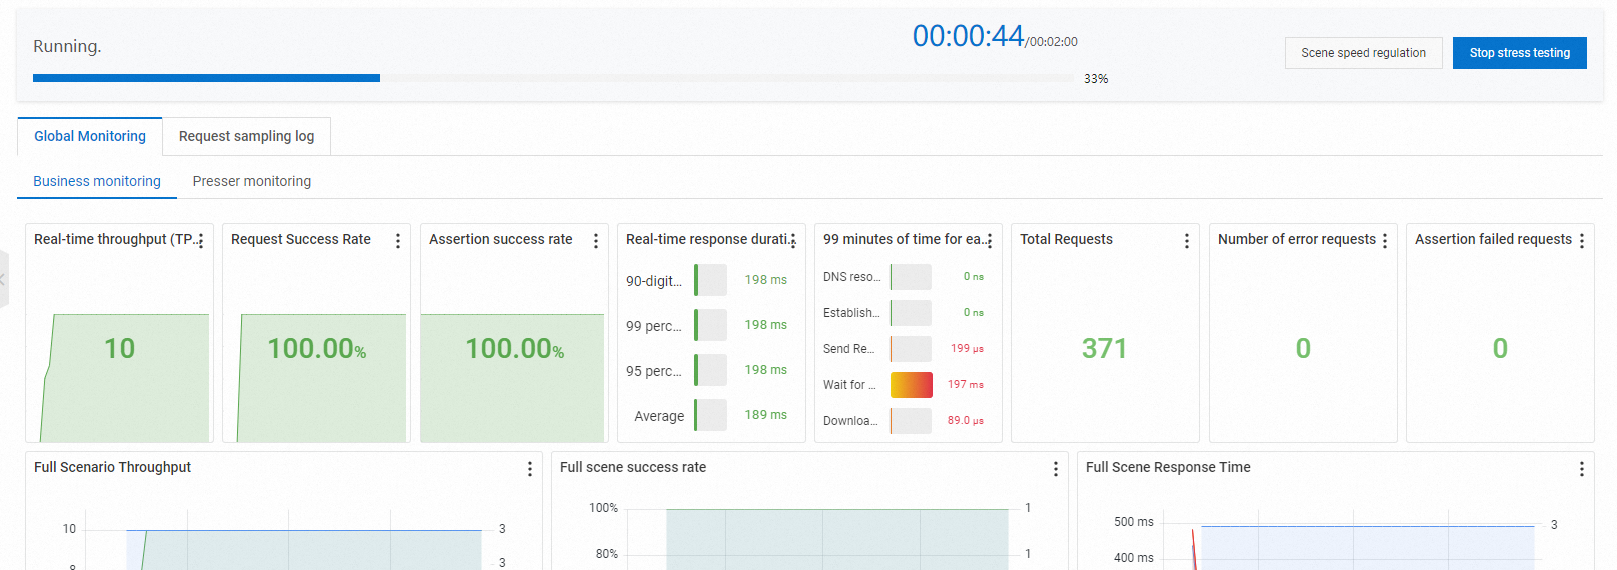Open Full Scenario Throughput chart menu
This screenshot has width=1617, height=570.
530,469
